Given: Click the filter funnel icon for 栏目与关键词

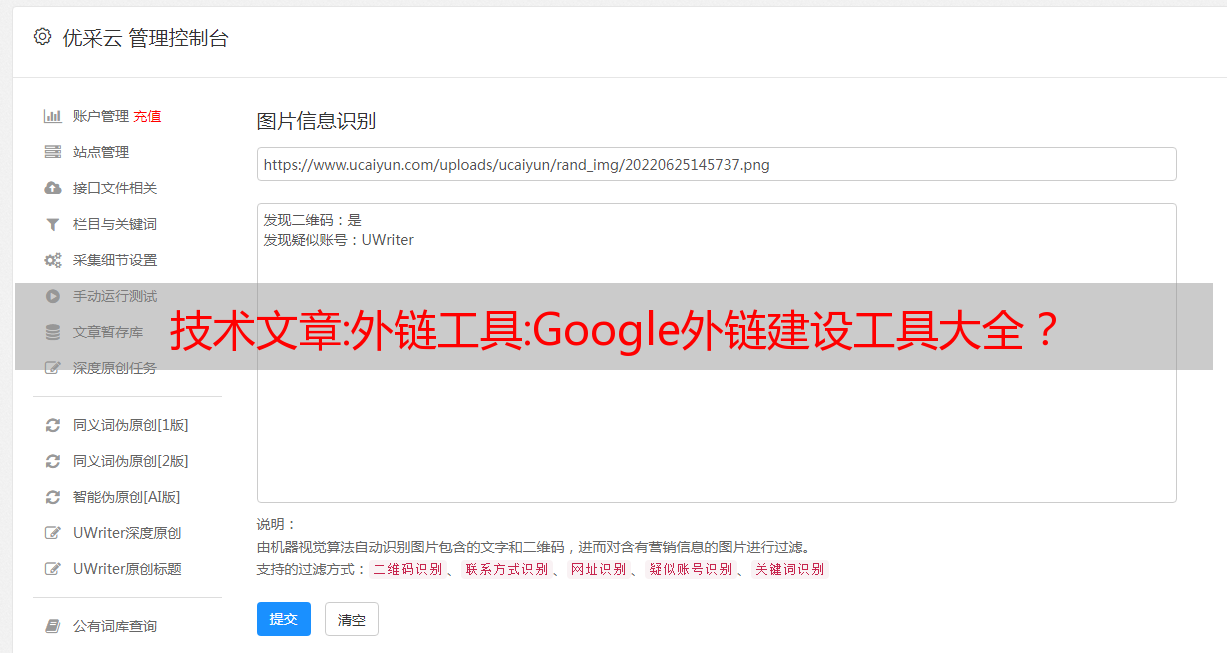Looking at the screenshot, I should click(x=53, y=224).
